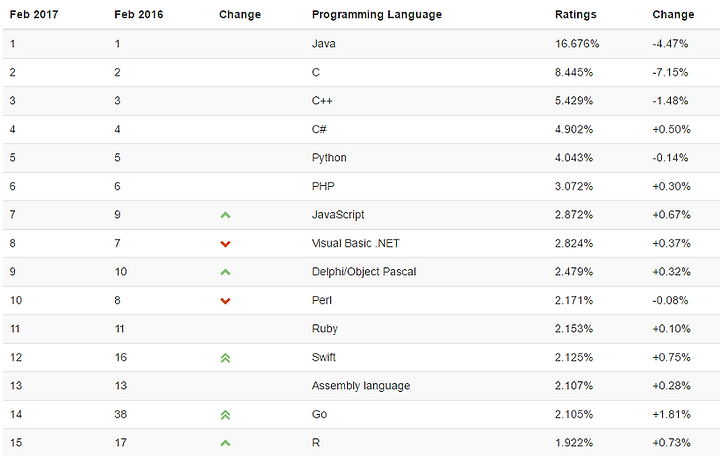Click the green up arrow in Delphi/Object Pascal row
Viewport: 720px width, 456px height.
click(x=225, y=272)
